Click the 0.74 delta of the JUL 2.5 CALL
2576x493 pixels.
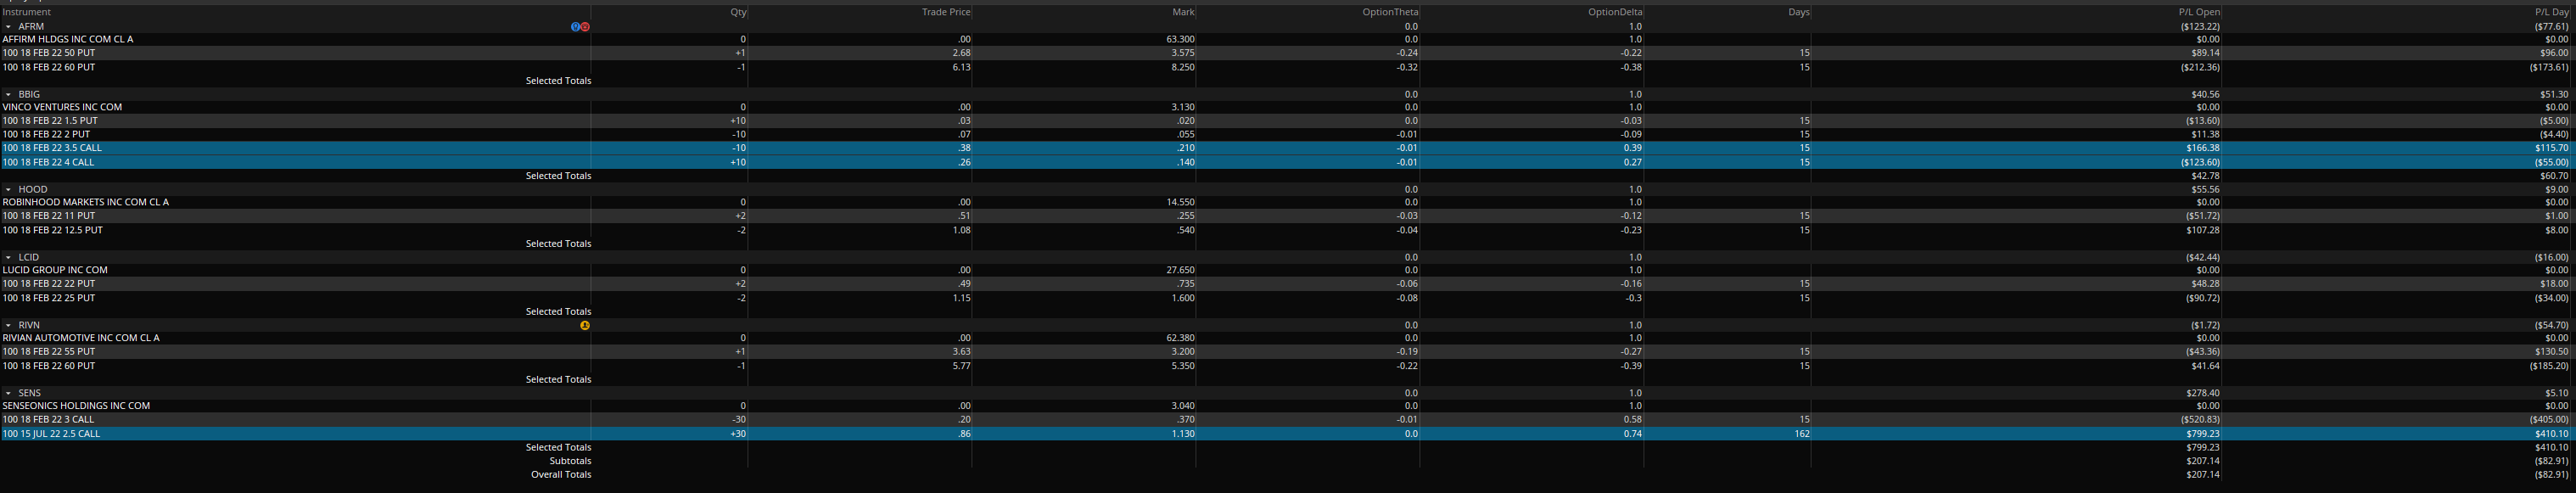pyautogui.click(x=1632, y=435)
